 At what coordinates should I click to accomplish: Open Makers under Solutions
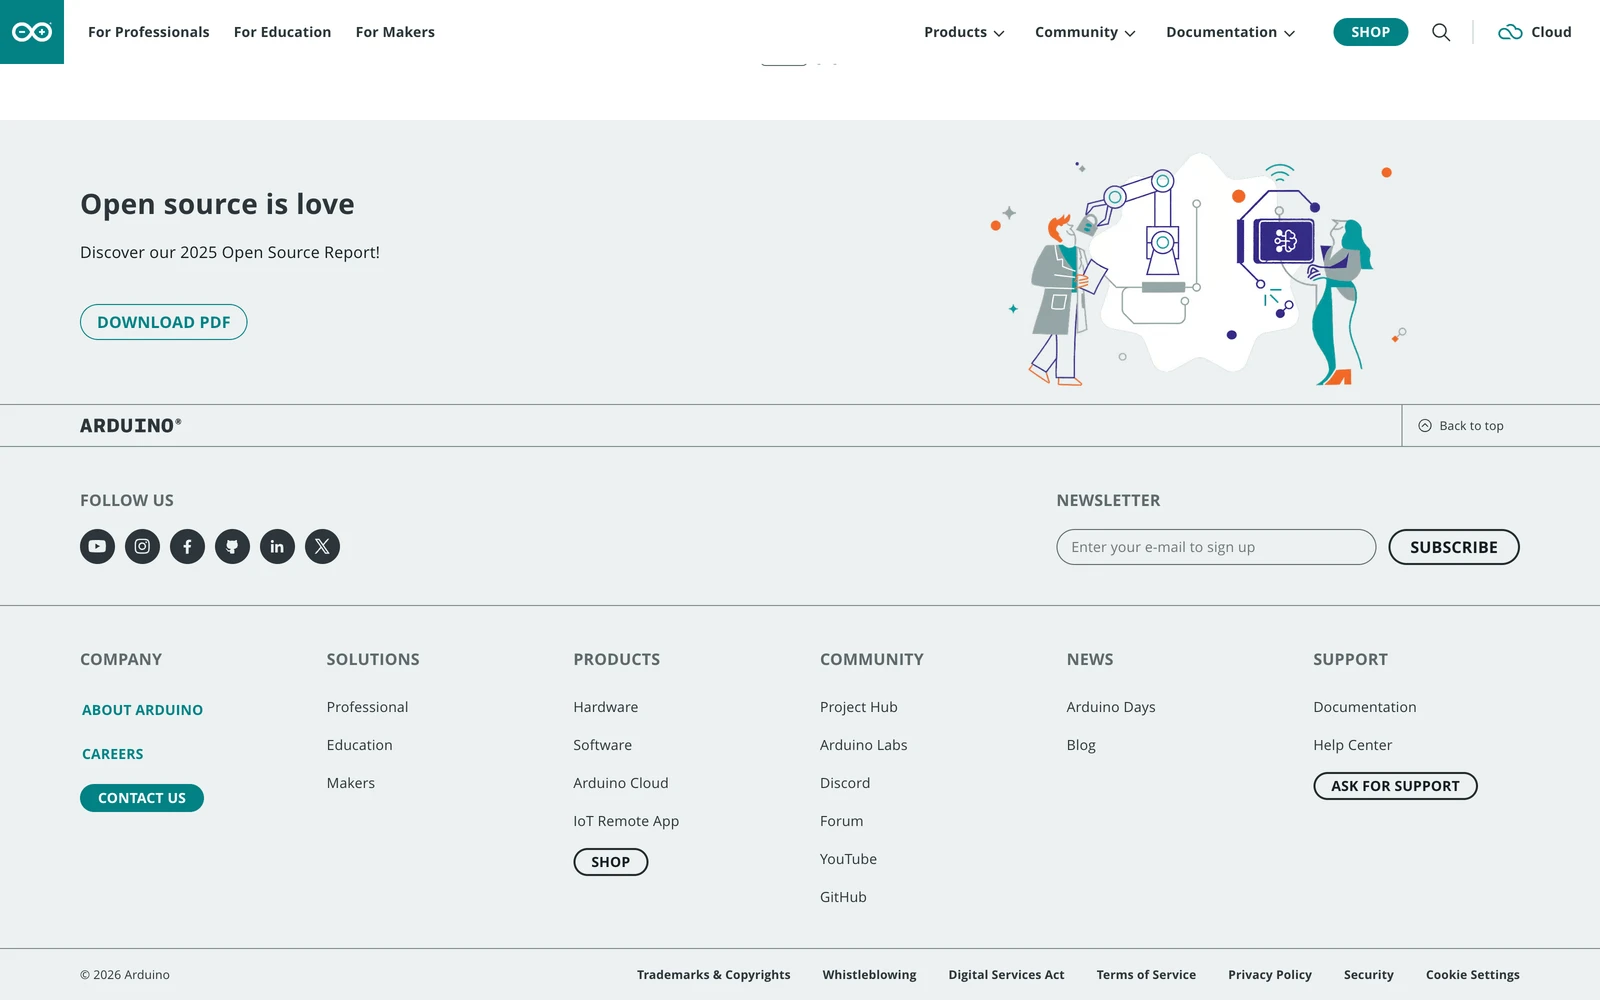click(x=351, y=783)
